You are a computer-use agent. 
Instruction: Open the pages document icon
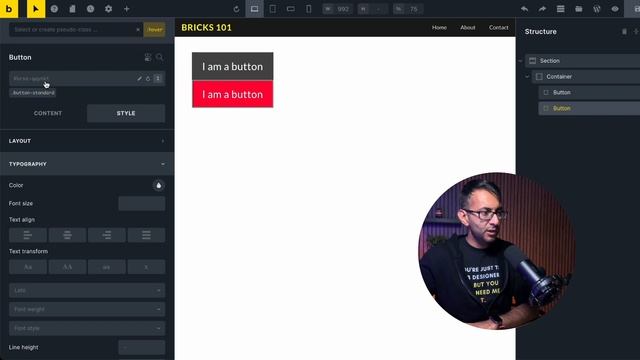coord(72,9)
